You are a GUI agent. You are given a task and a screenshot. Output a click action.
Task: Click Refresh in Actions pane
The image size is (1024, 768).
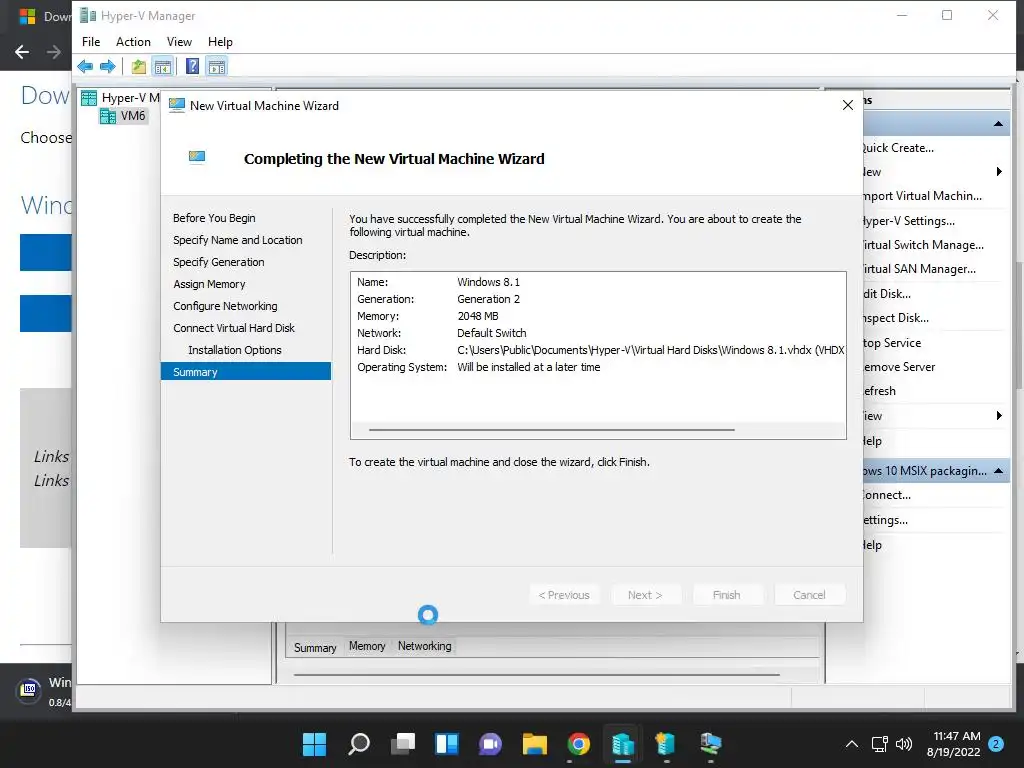click(x=880, y=391)
